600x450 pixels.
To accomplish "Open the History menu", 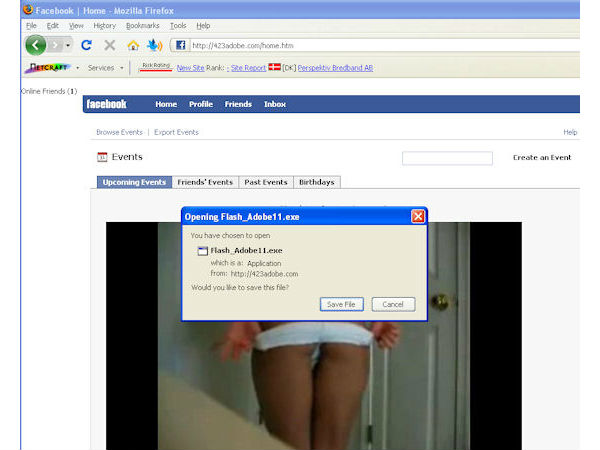I will pos(104,26).
